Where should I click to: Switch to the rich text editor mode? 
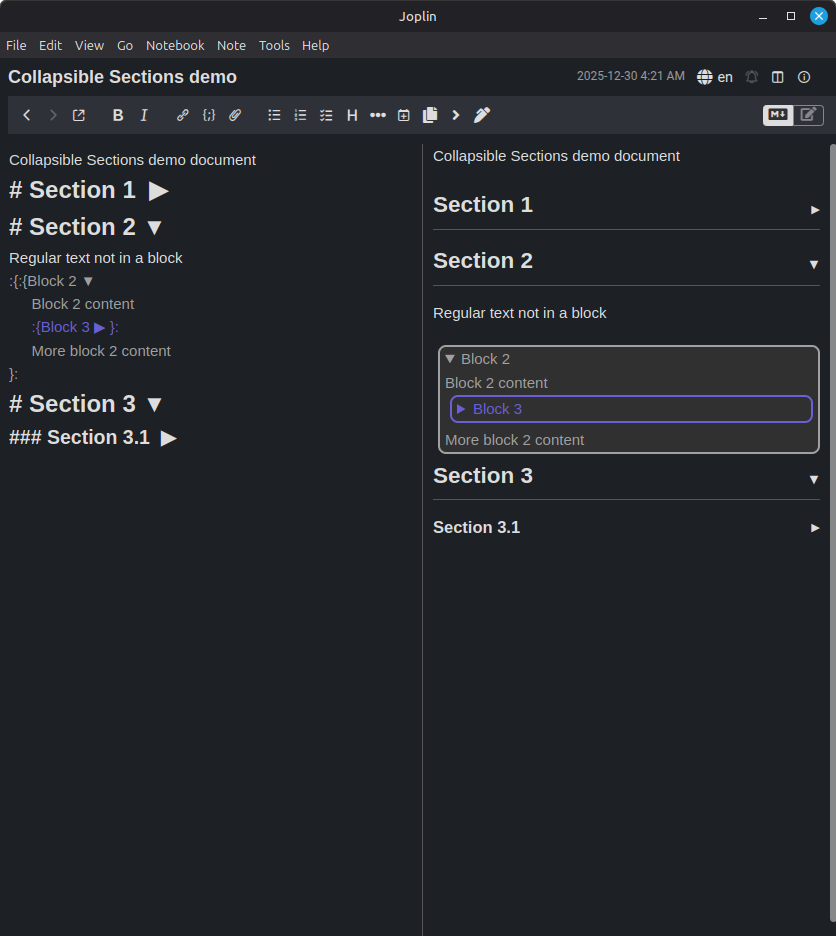point(809,115)
